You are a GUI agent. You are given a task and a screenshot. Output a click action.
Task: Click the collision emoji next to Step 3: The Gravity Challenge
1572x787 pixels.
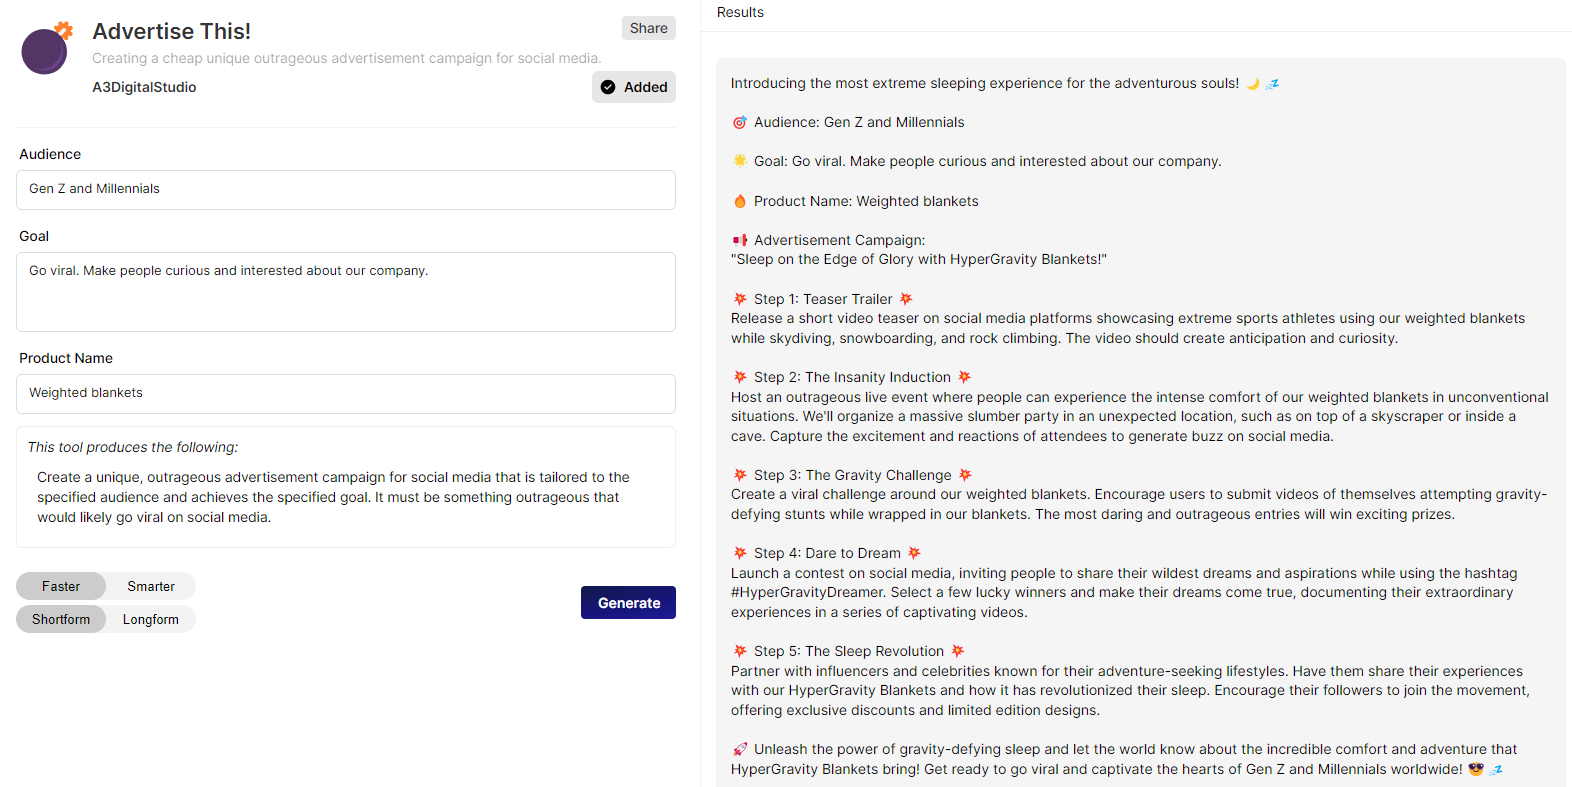pos(739,474)
